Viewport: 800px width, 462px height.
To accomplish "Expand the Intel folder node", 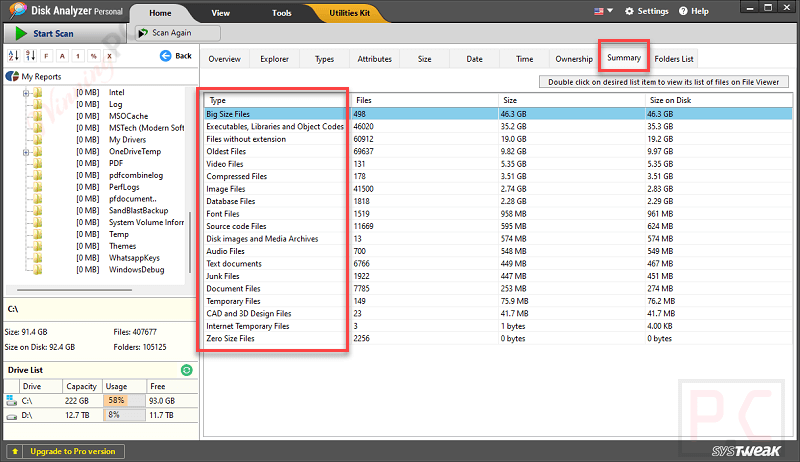I will pyautogui.click(x=26, y=93).
